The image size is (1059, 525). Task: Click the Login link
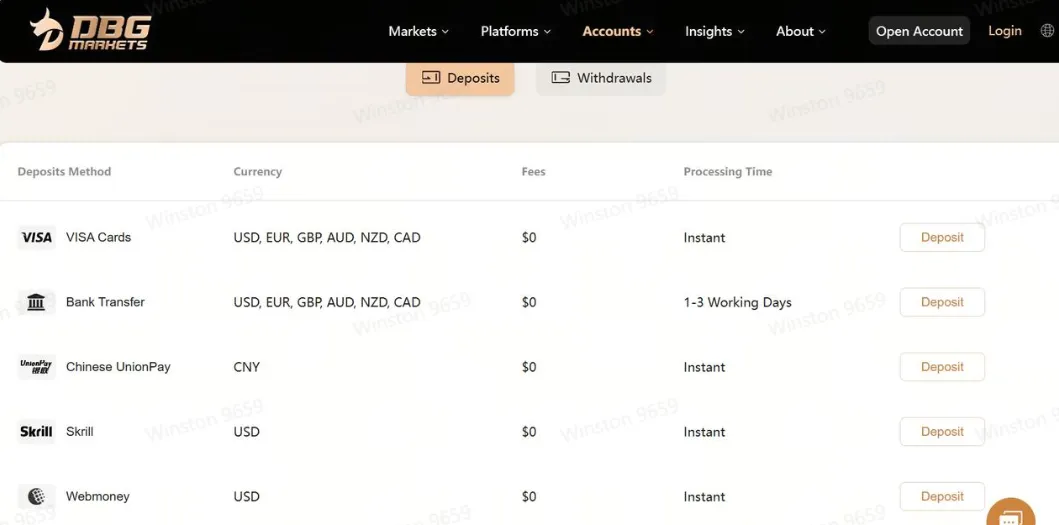click(x=1005, y=31)
